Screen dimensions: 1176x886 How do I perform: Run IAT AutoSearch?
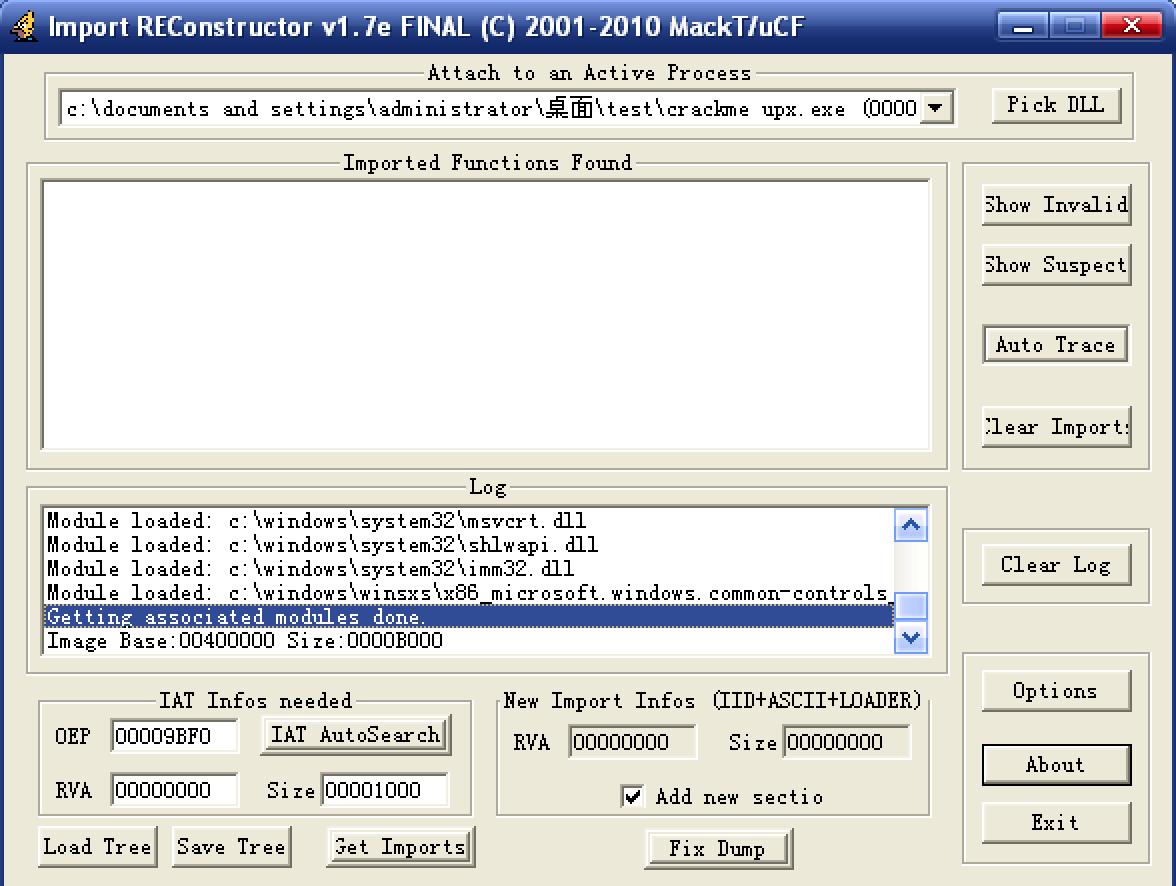click(x=355, y=735)
